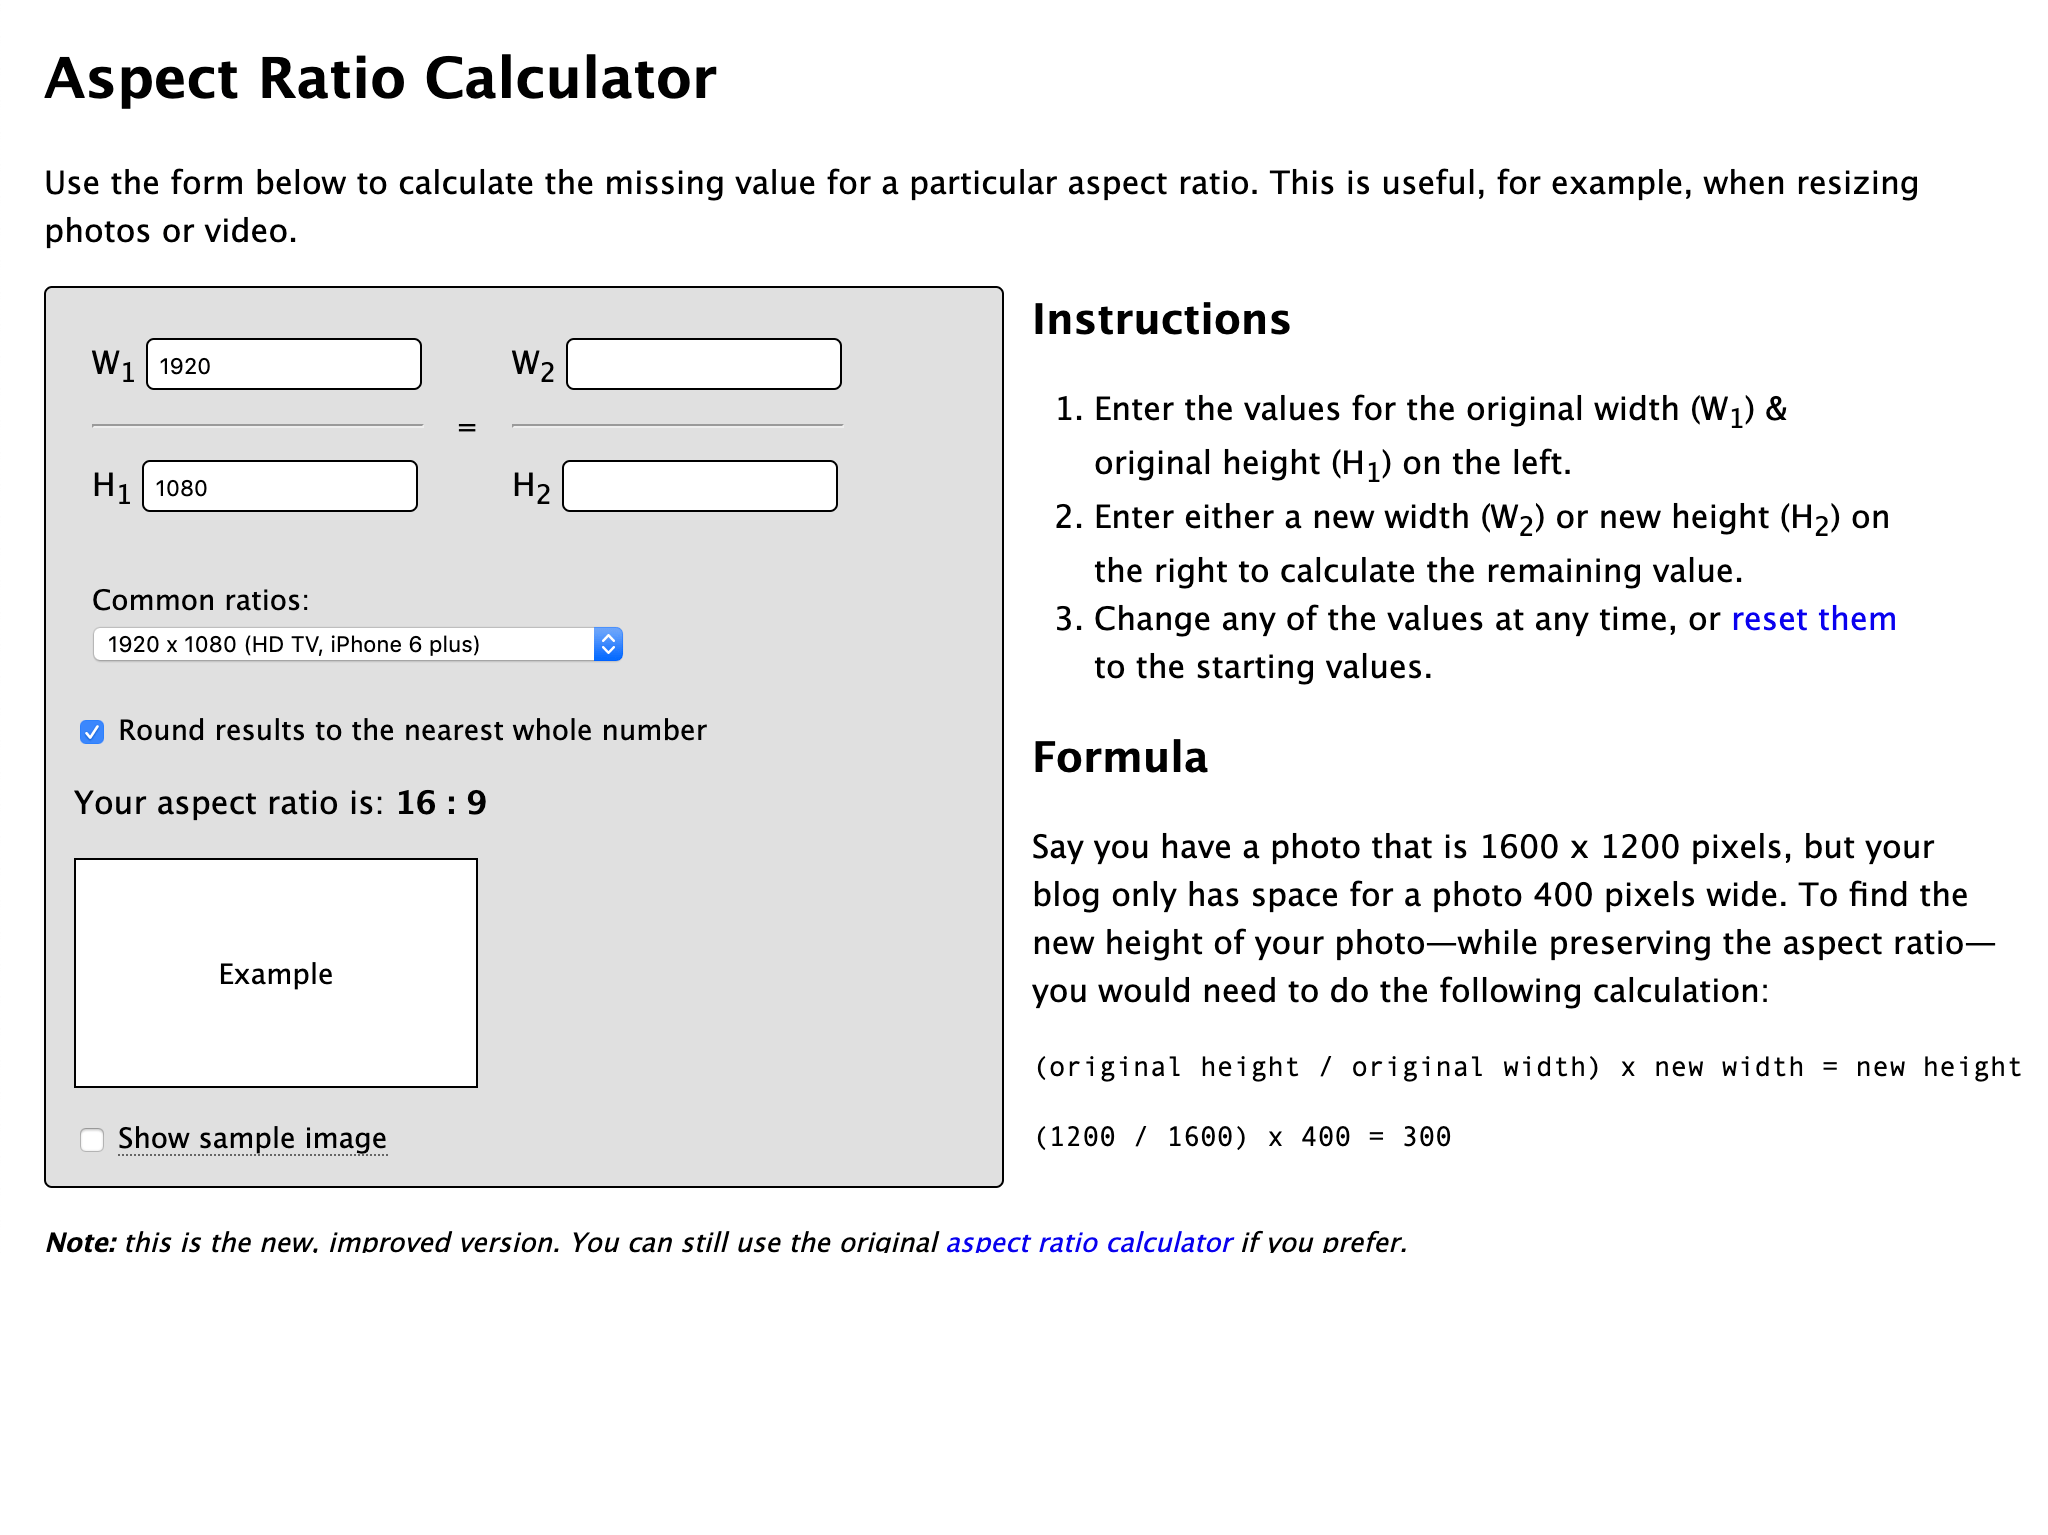Click the Show sample image label
The height and width of the screenshot is (1535, 2048).
[252, 1138]
